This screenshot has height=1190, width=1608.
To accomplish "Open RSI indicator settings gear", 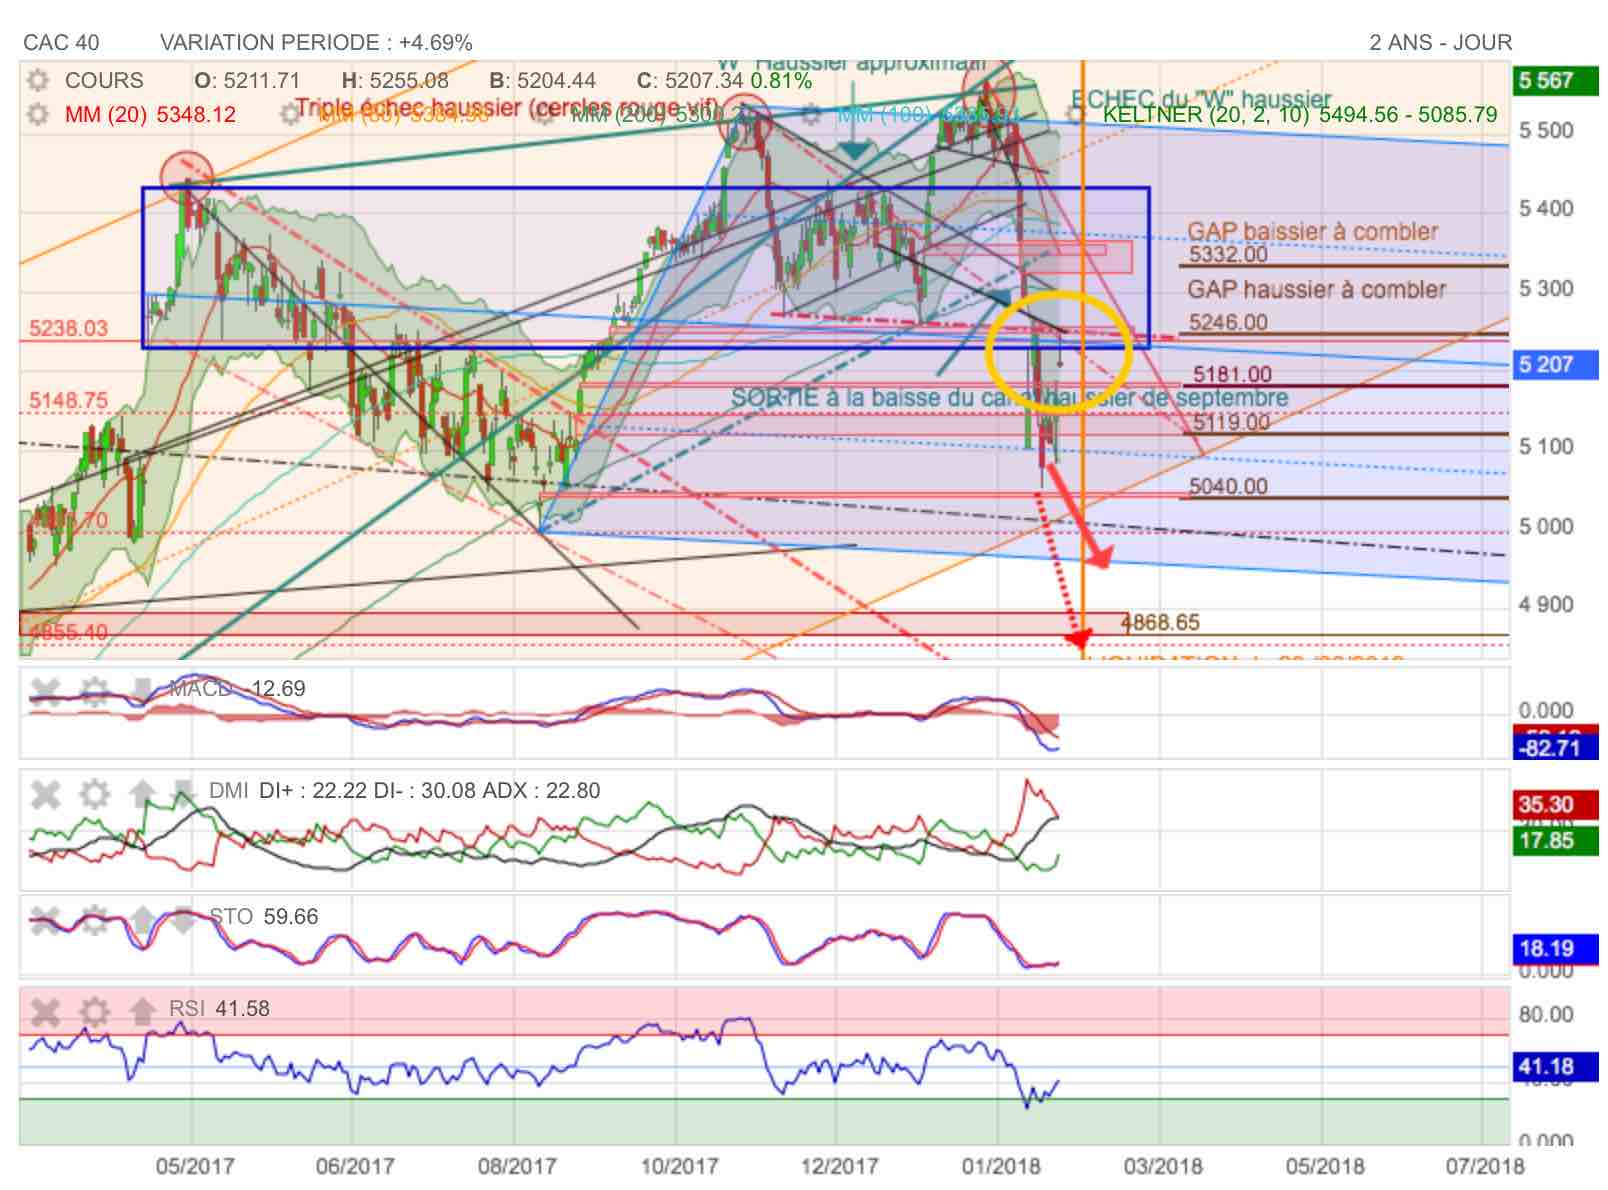I will coord(94,1011).
